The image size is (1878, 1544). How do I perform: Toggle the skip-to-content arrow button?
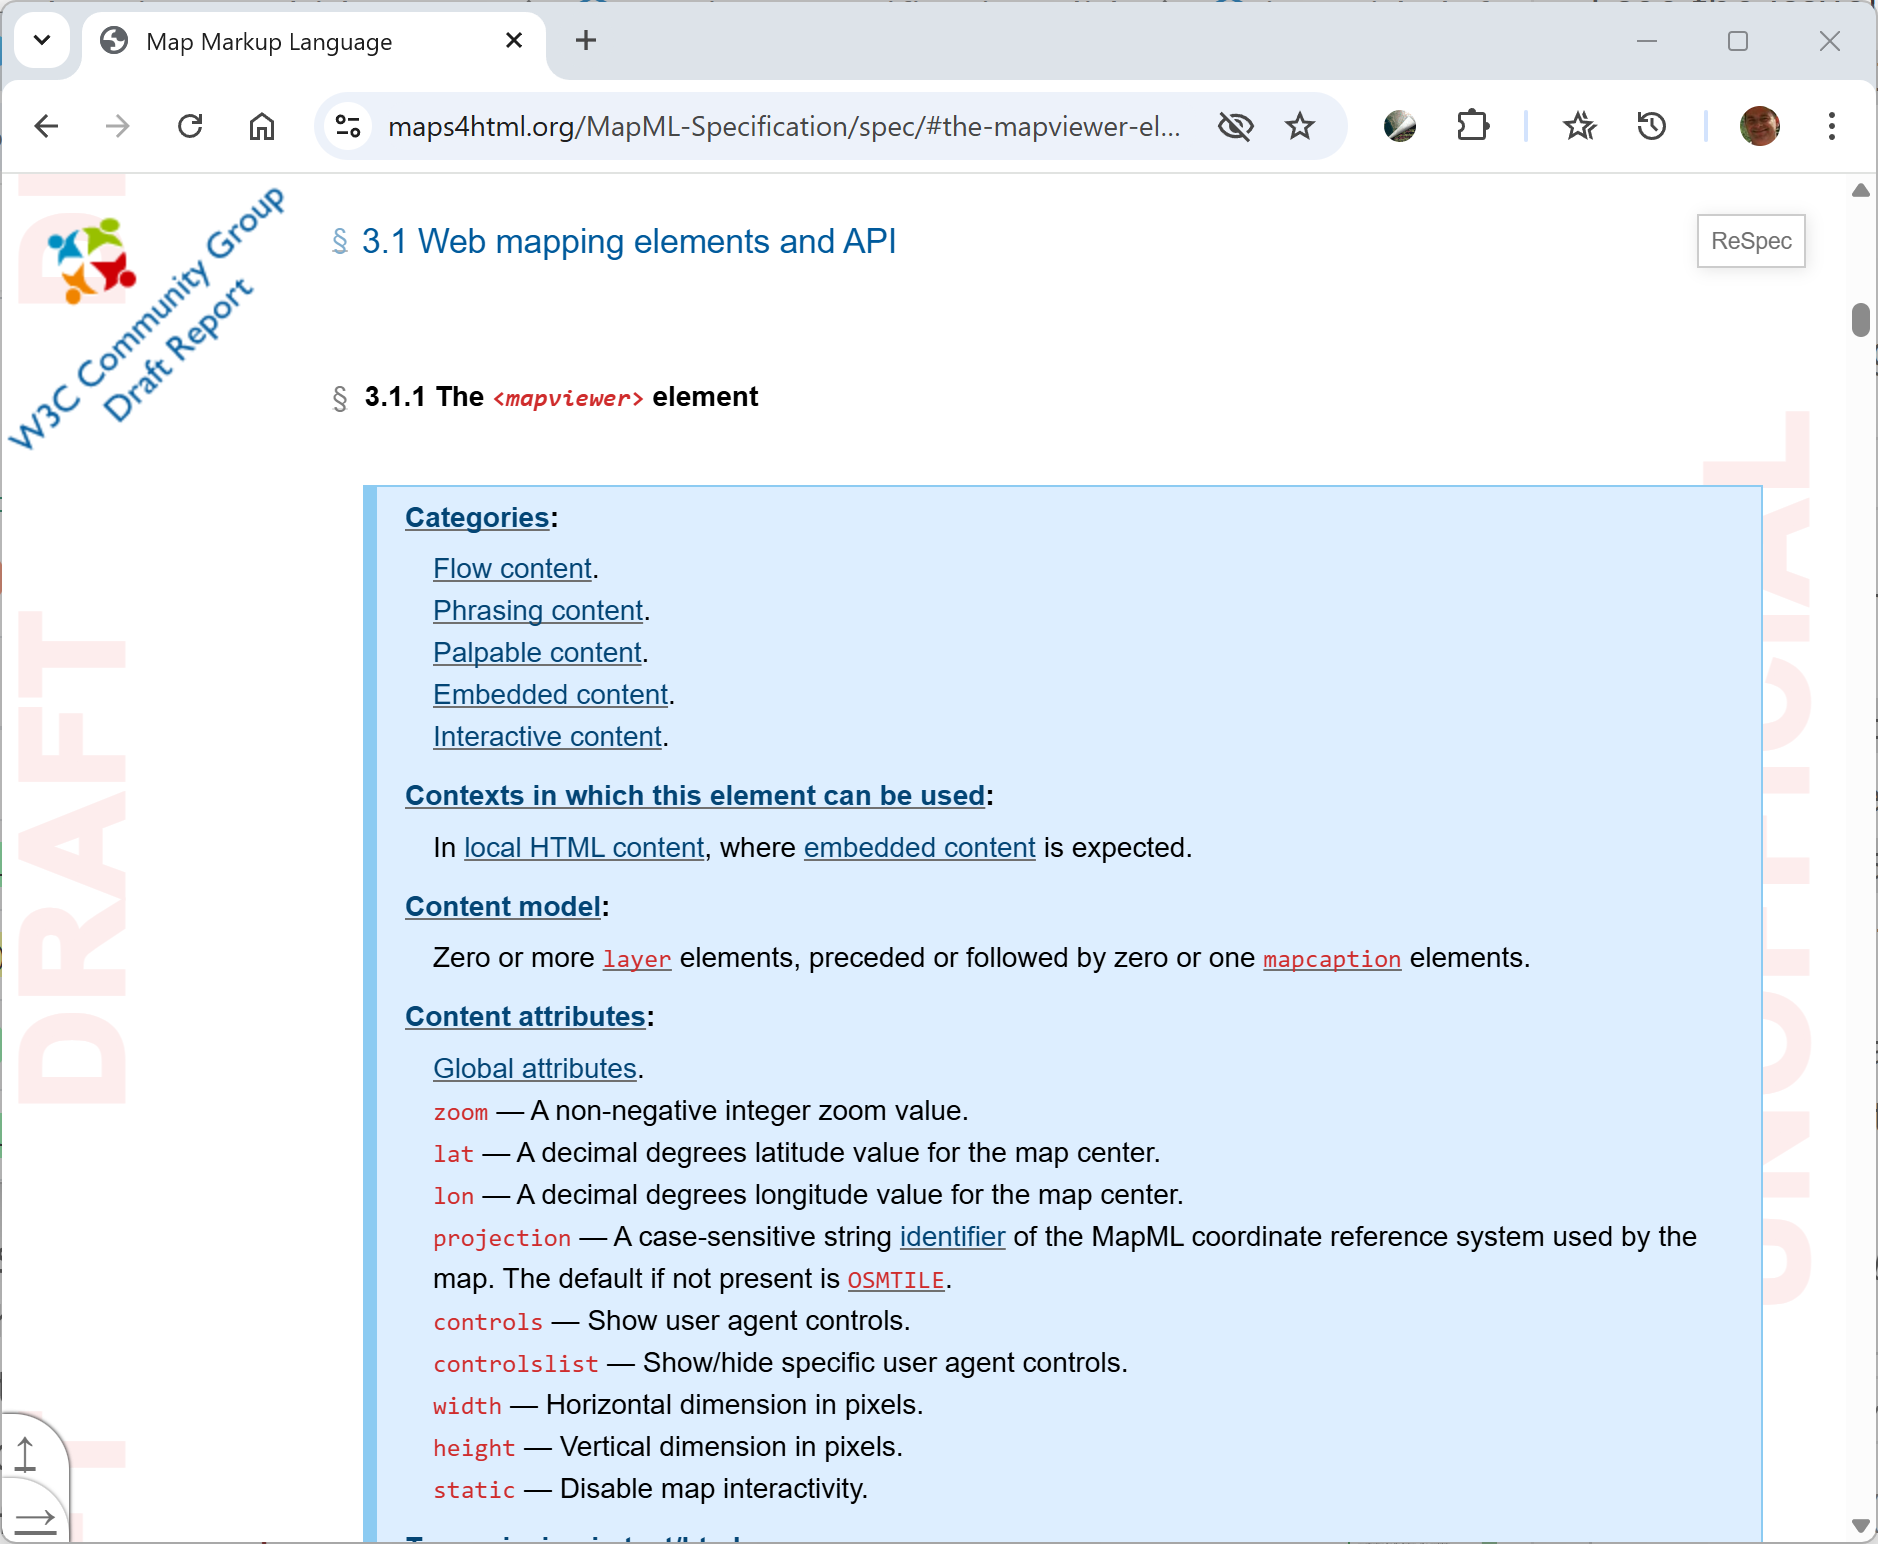point(36,1521)
